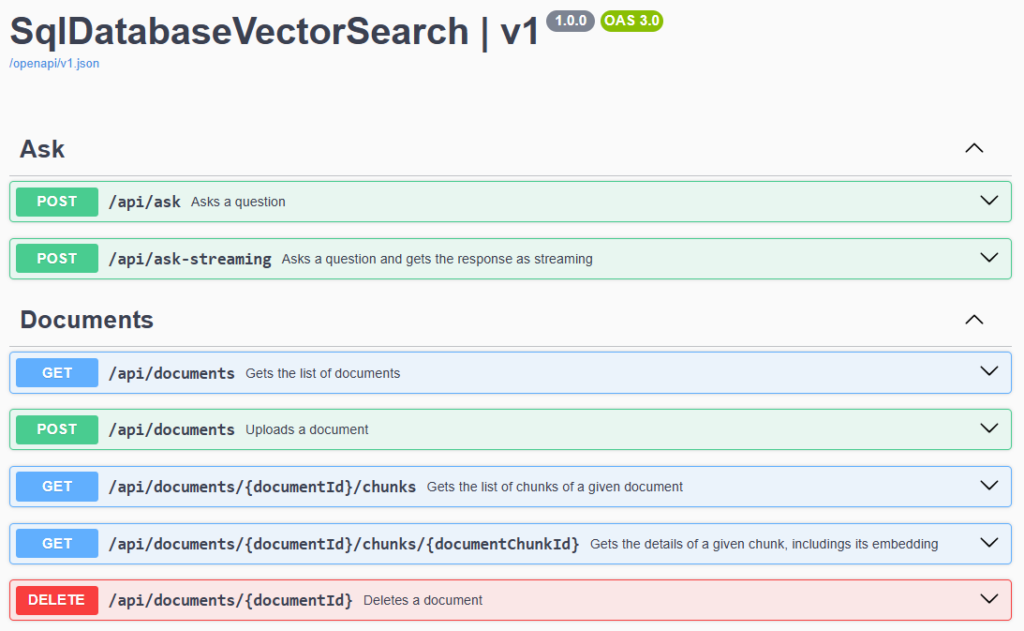The image size is (1024, 631).
Task: Click the DELETE badge on /api/documents/{documentId}
Action: click(x=56, y=600)
